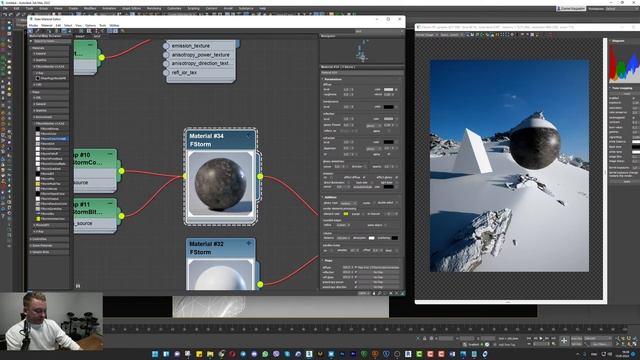
Task: Click the plus icon on Material #32 node
Action: [x=249, y=243]
